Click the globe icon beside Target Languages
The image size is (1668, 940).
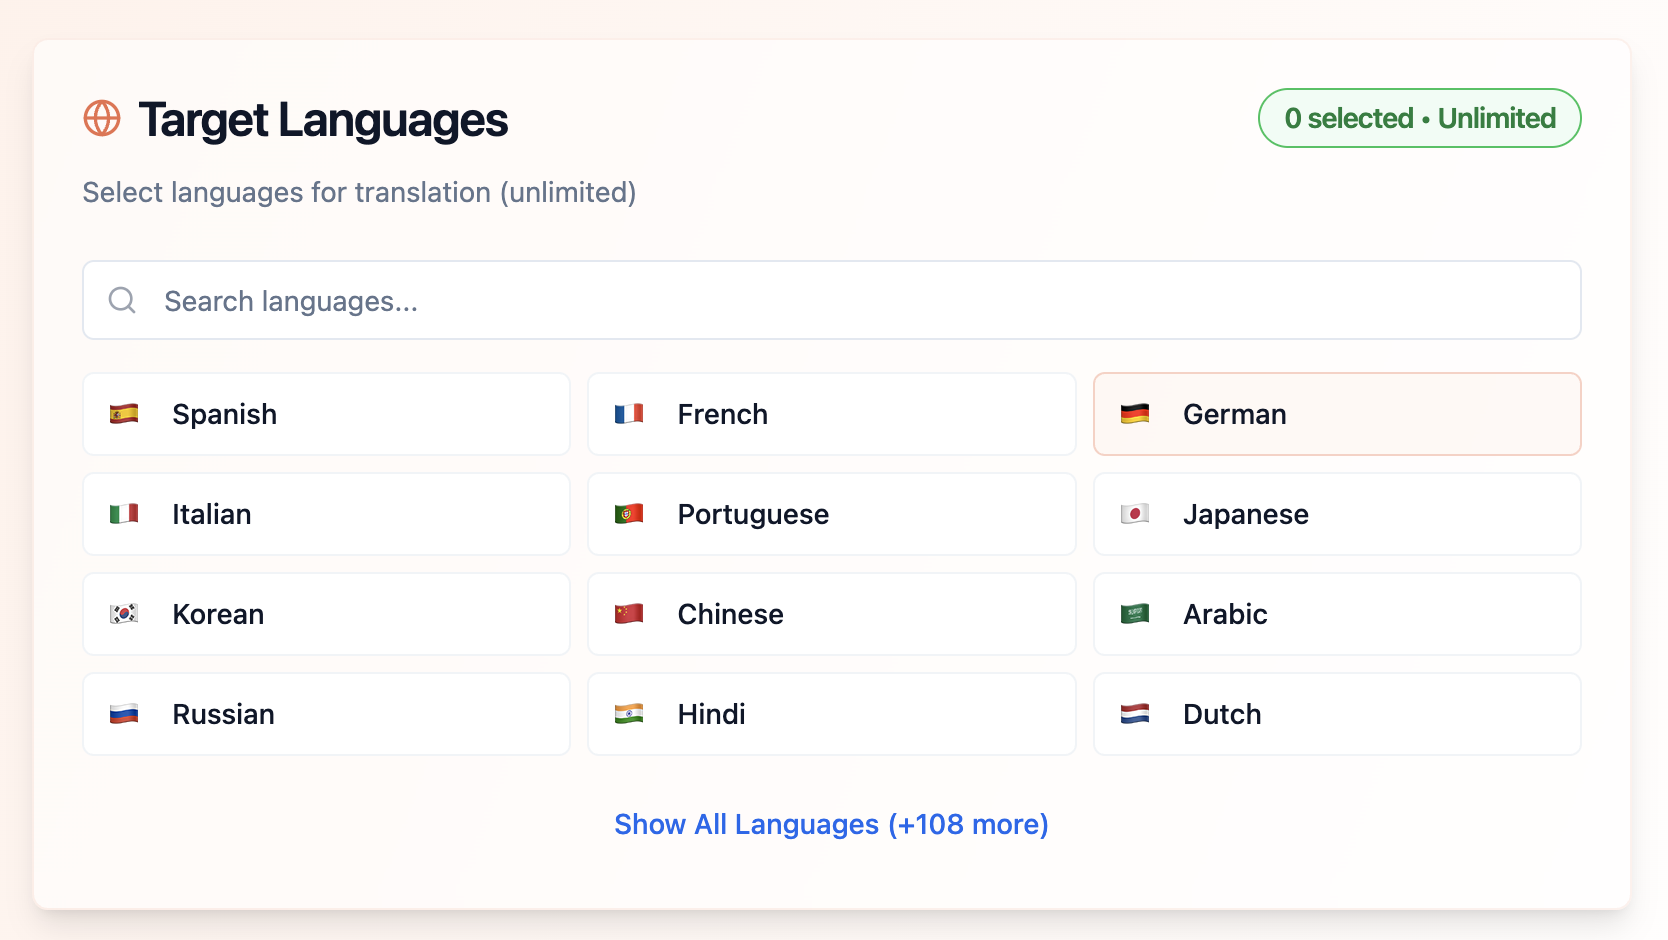pos(102,118)
